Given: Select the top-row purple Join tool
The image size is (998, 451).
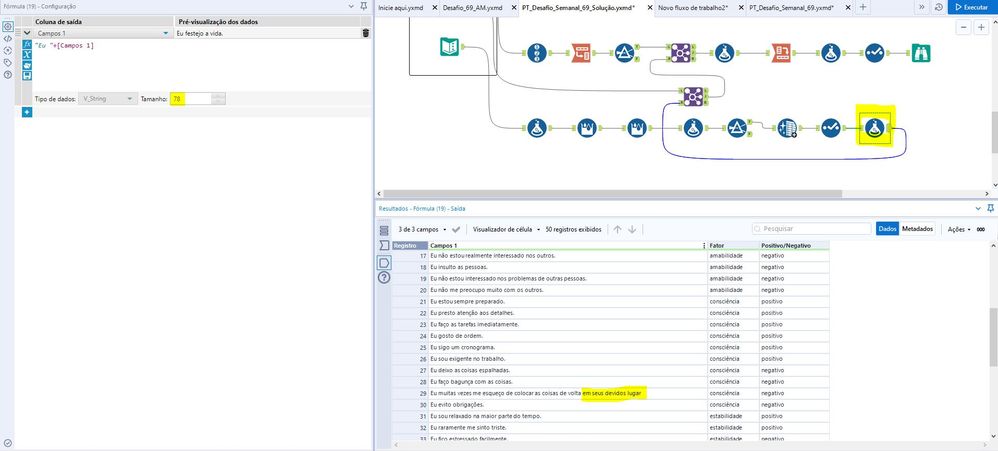Looking at the screenshot, I should [680, 53].
